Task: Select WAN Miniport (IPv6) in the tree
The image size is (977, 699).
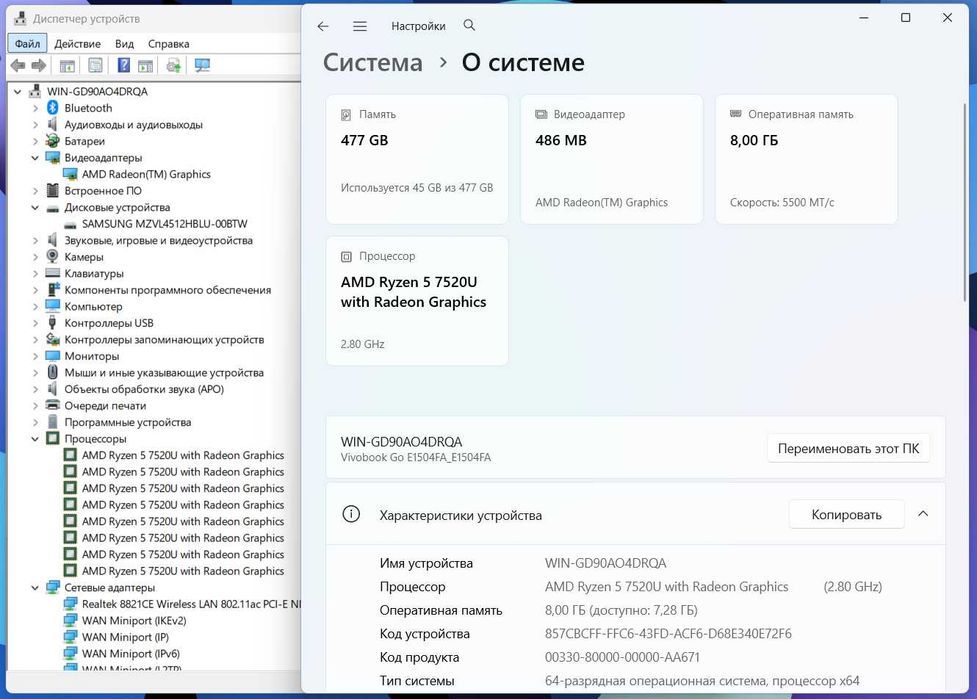Action: pyautogui.click(x=131, y=654)
